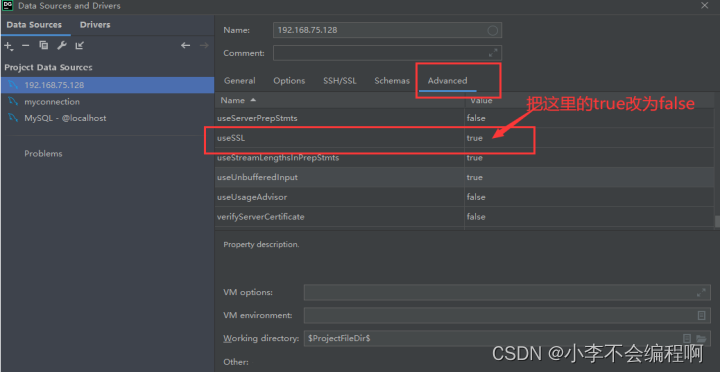Screen dimensions: 720x373
Task: Click the properties table scrollbar thumb
Action: 717,221
